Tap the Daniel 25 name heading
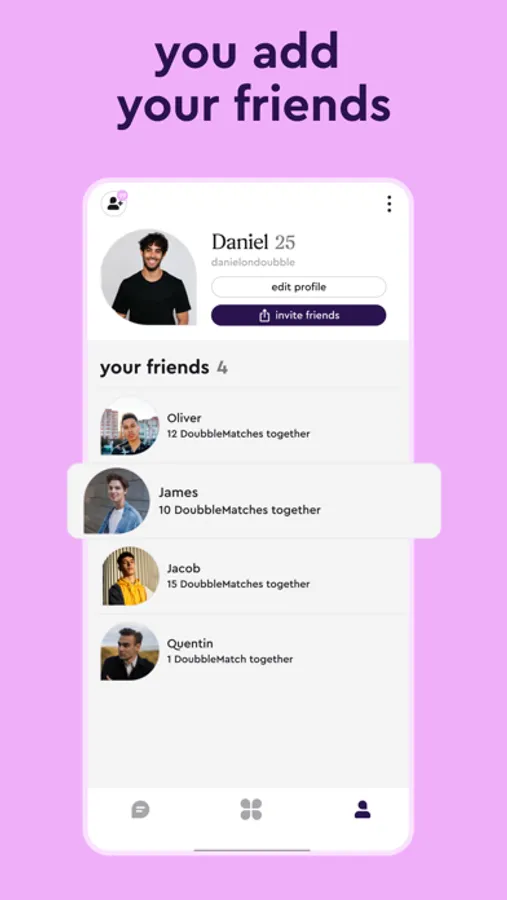This screenshot has height=900, width=507. click(x=253, y=242)
